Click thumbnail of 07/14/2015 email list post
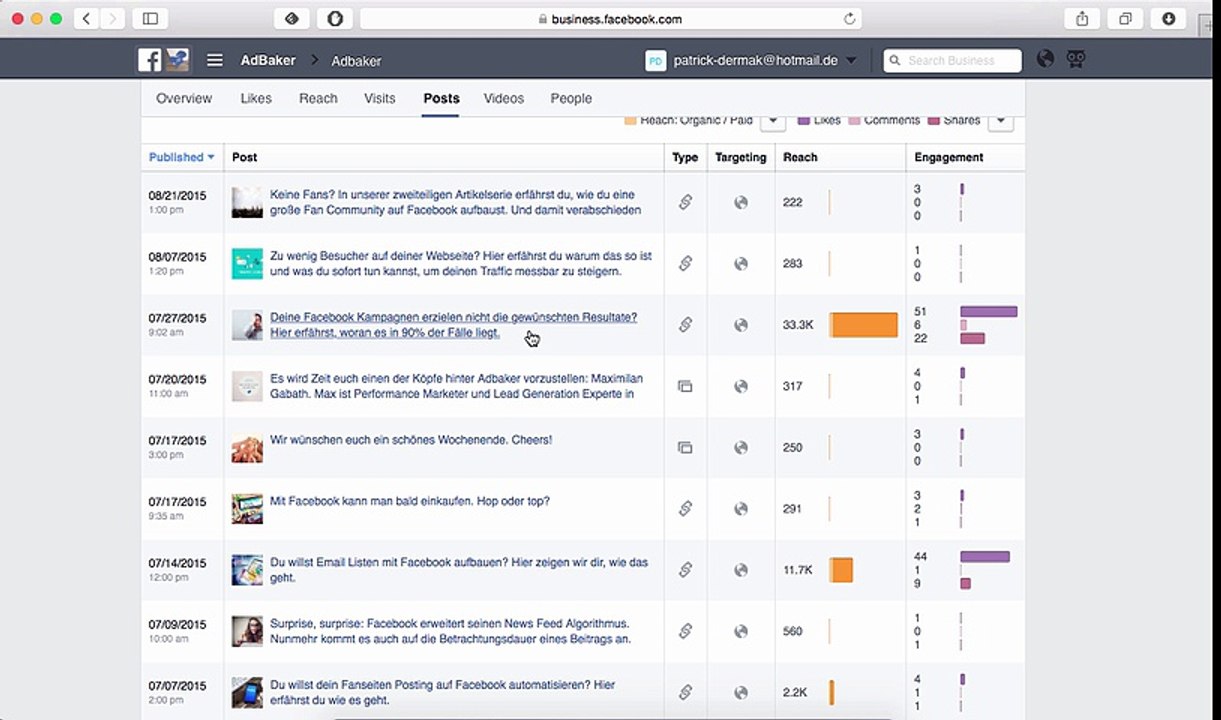Screen dimensions: 1221x720 point(247,570)
